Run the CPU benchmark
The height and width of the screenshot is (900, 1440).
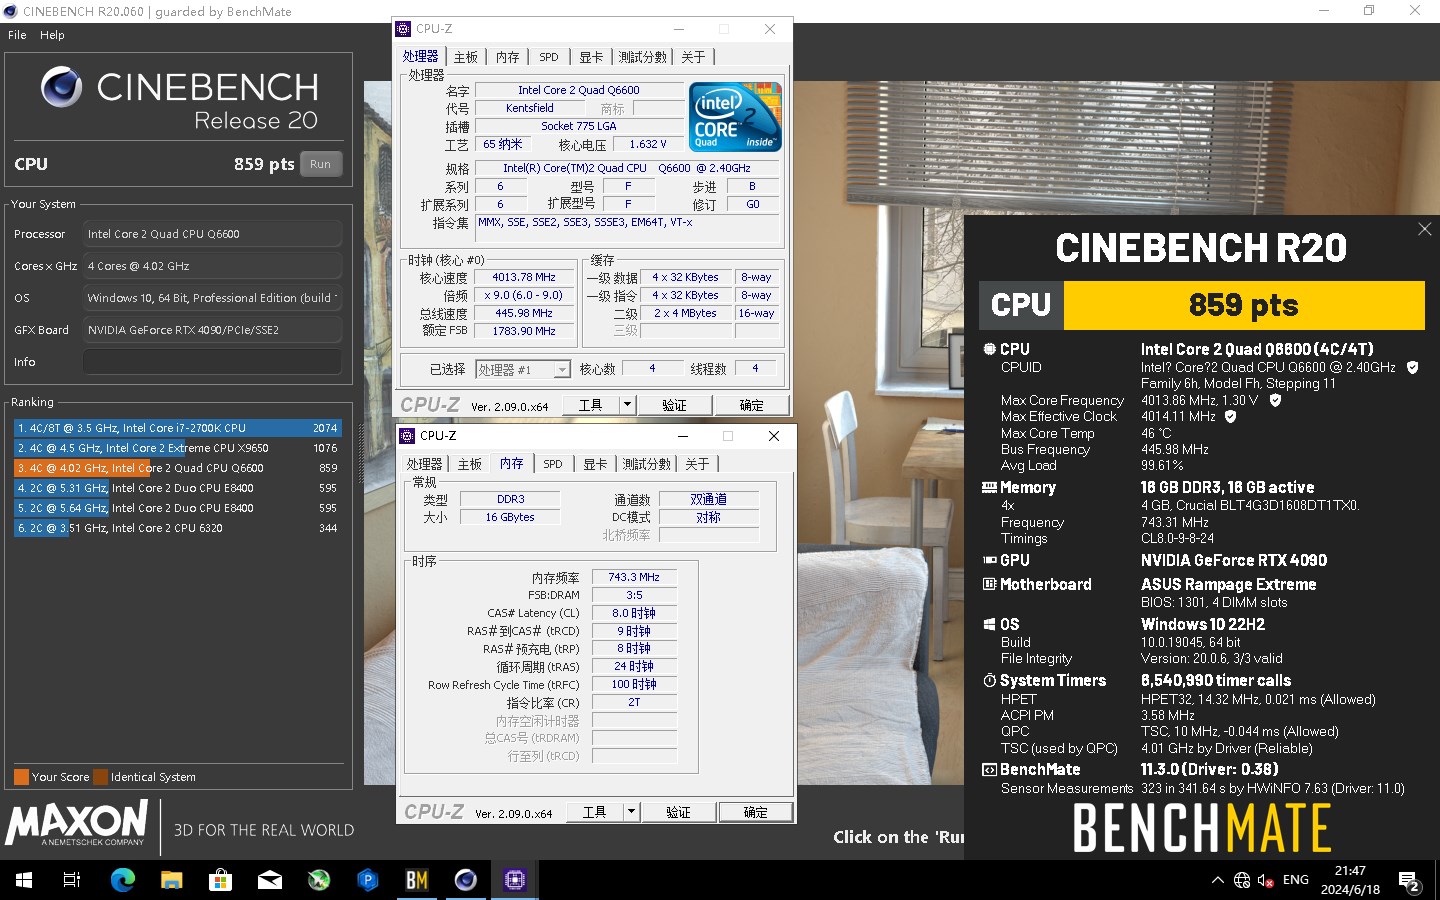coord(320,164)
